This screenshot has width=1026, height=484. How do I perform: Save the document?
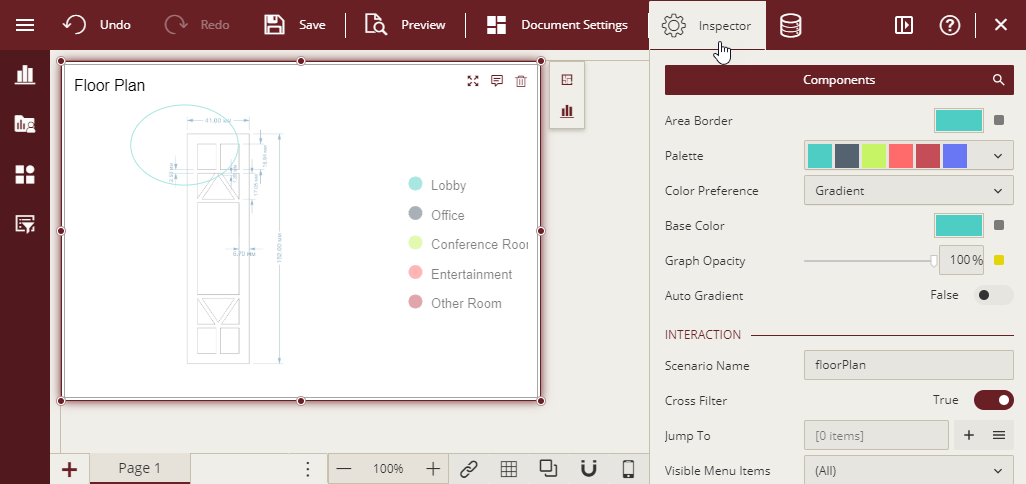pos(294,25)
